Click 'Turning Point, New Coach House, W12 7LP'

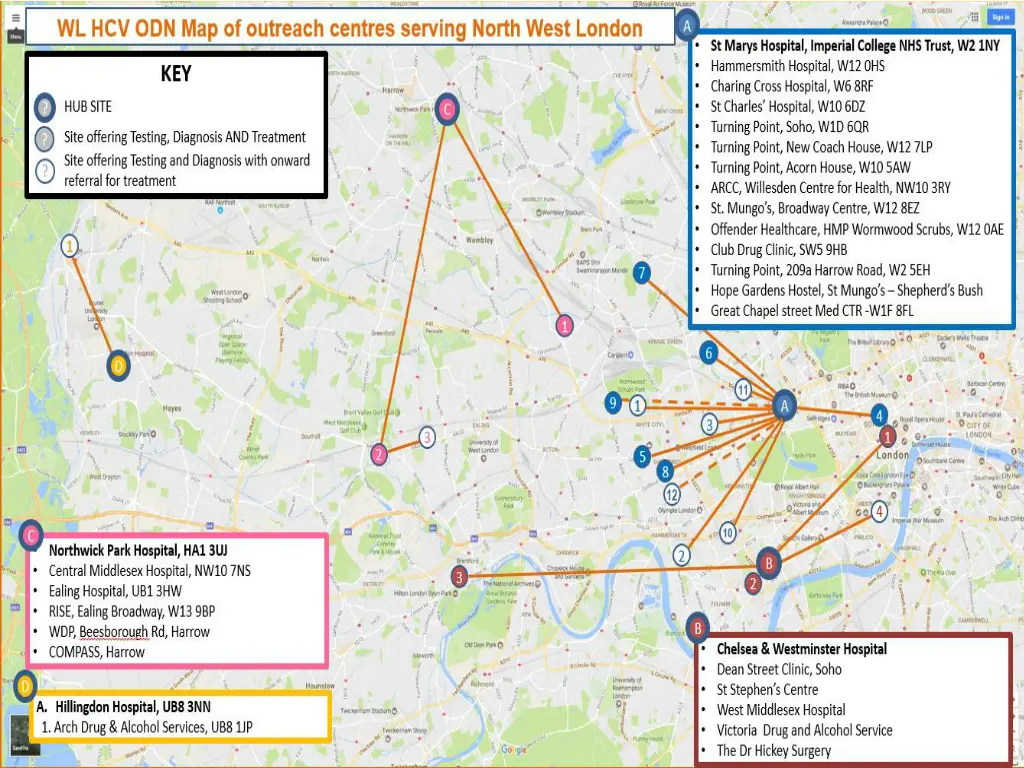tap(822, 147)
